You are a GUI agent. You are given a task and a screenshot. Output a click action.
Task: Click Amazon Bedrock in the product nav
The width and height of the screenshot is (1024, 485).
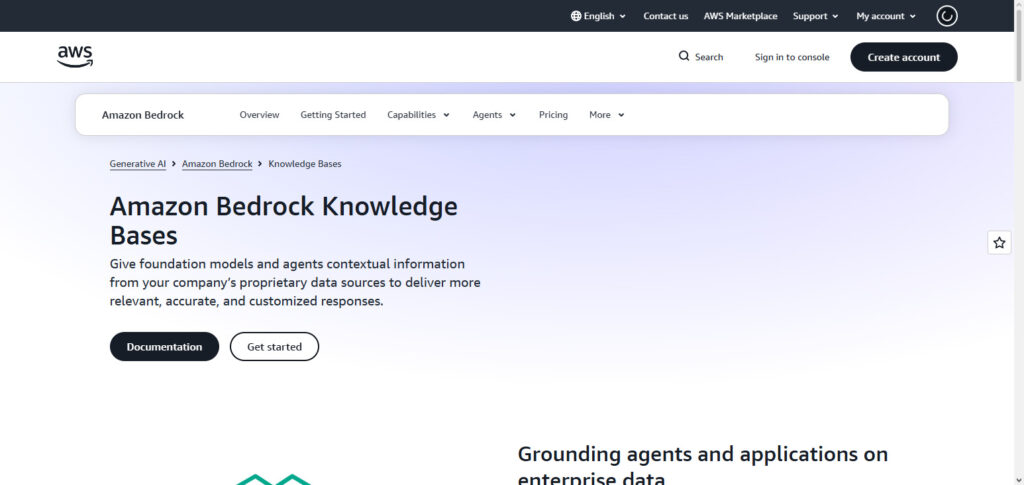[x=143, y=115]
